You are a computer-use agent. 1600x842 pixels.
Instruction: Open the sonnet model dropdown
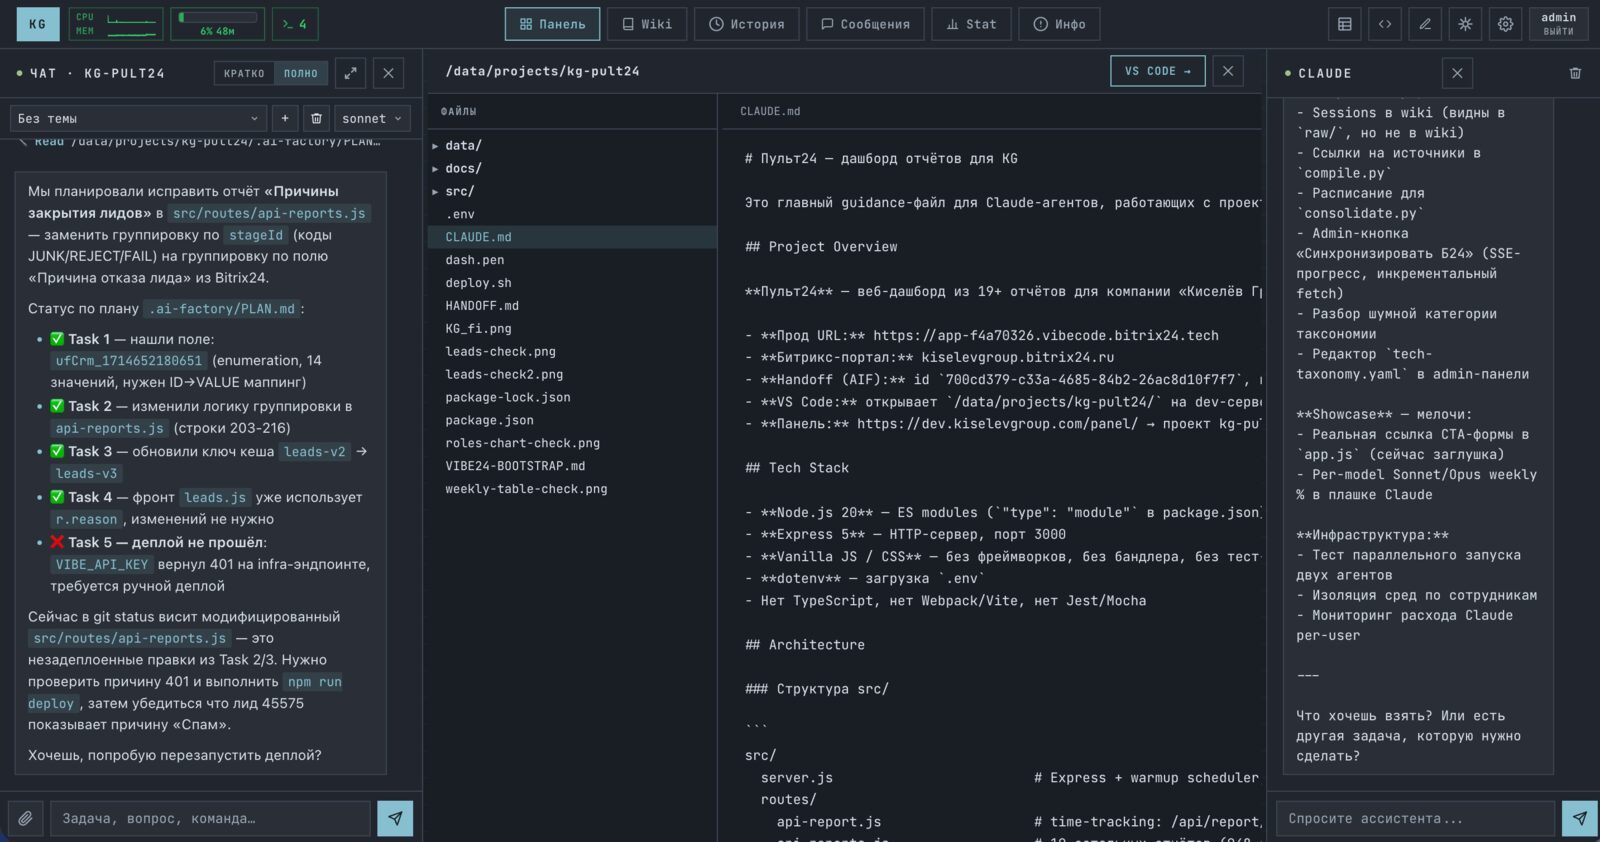[x=372, y=118]
